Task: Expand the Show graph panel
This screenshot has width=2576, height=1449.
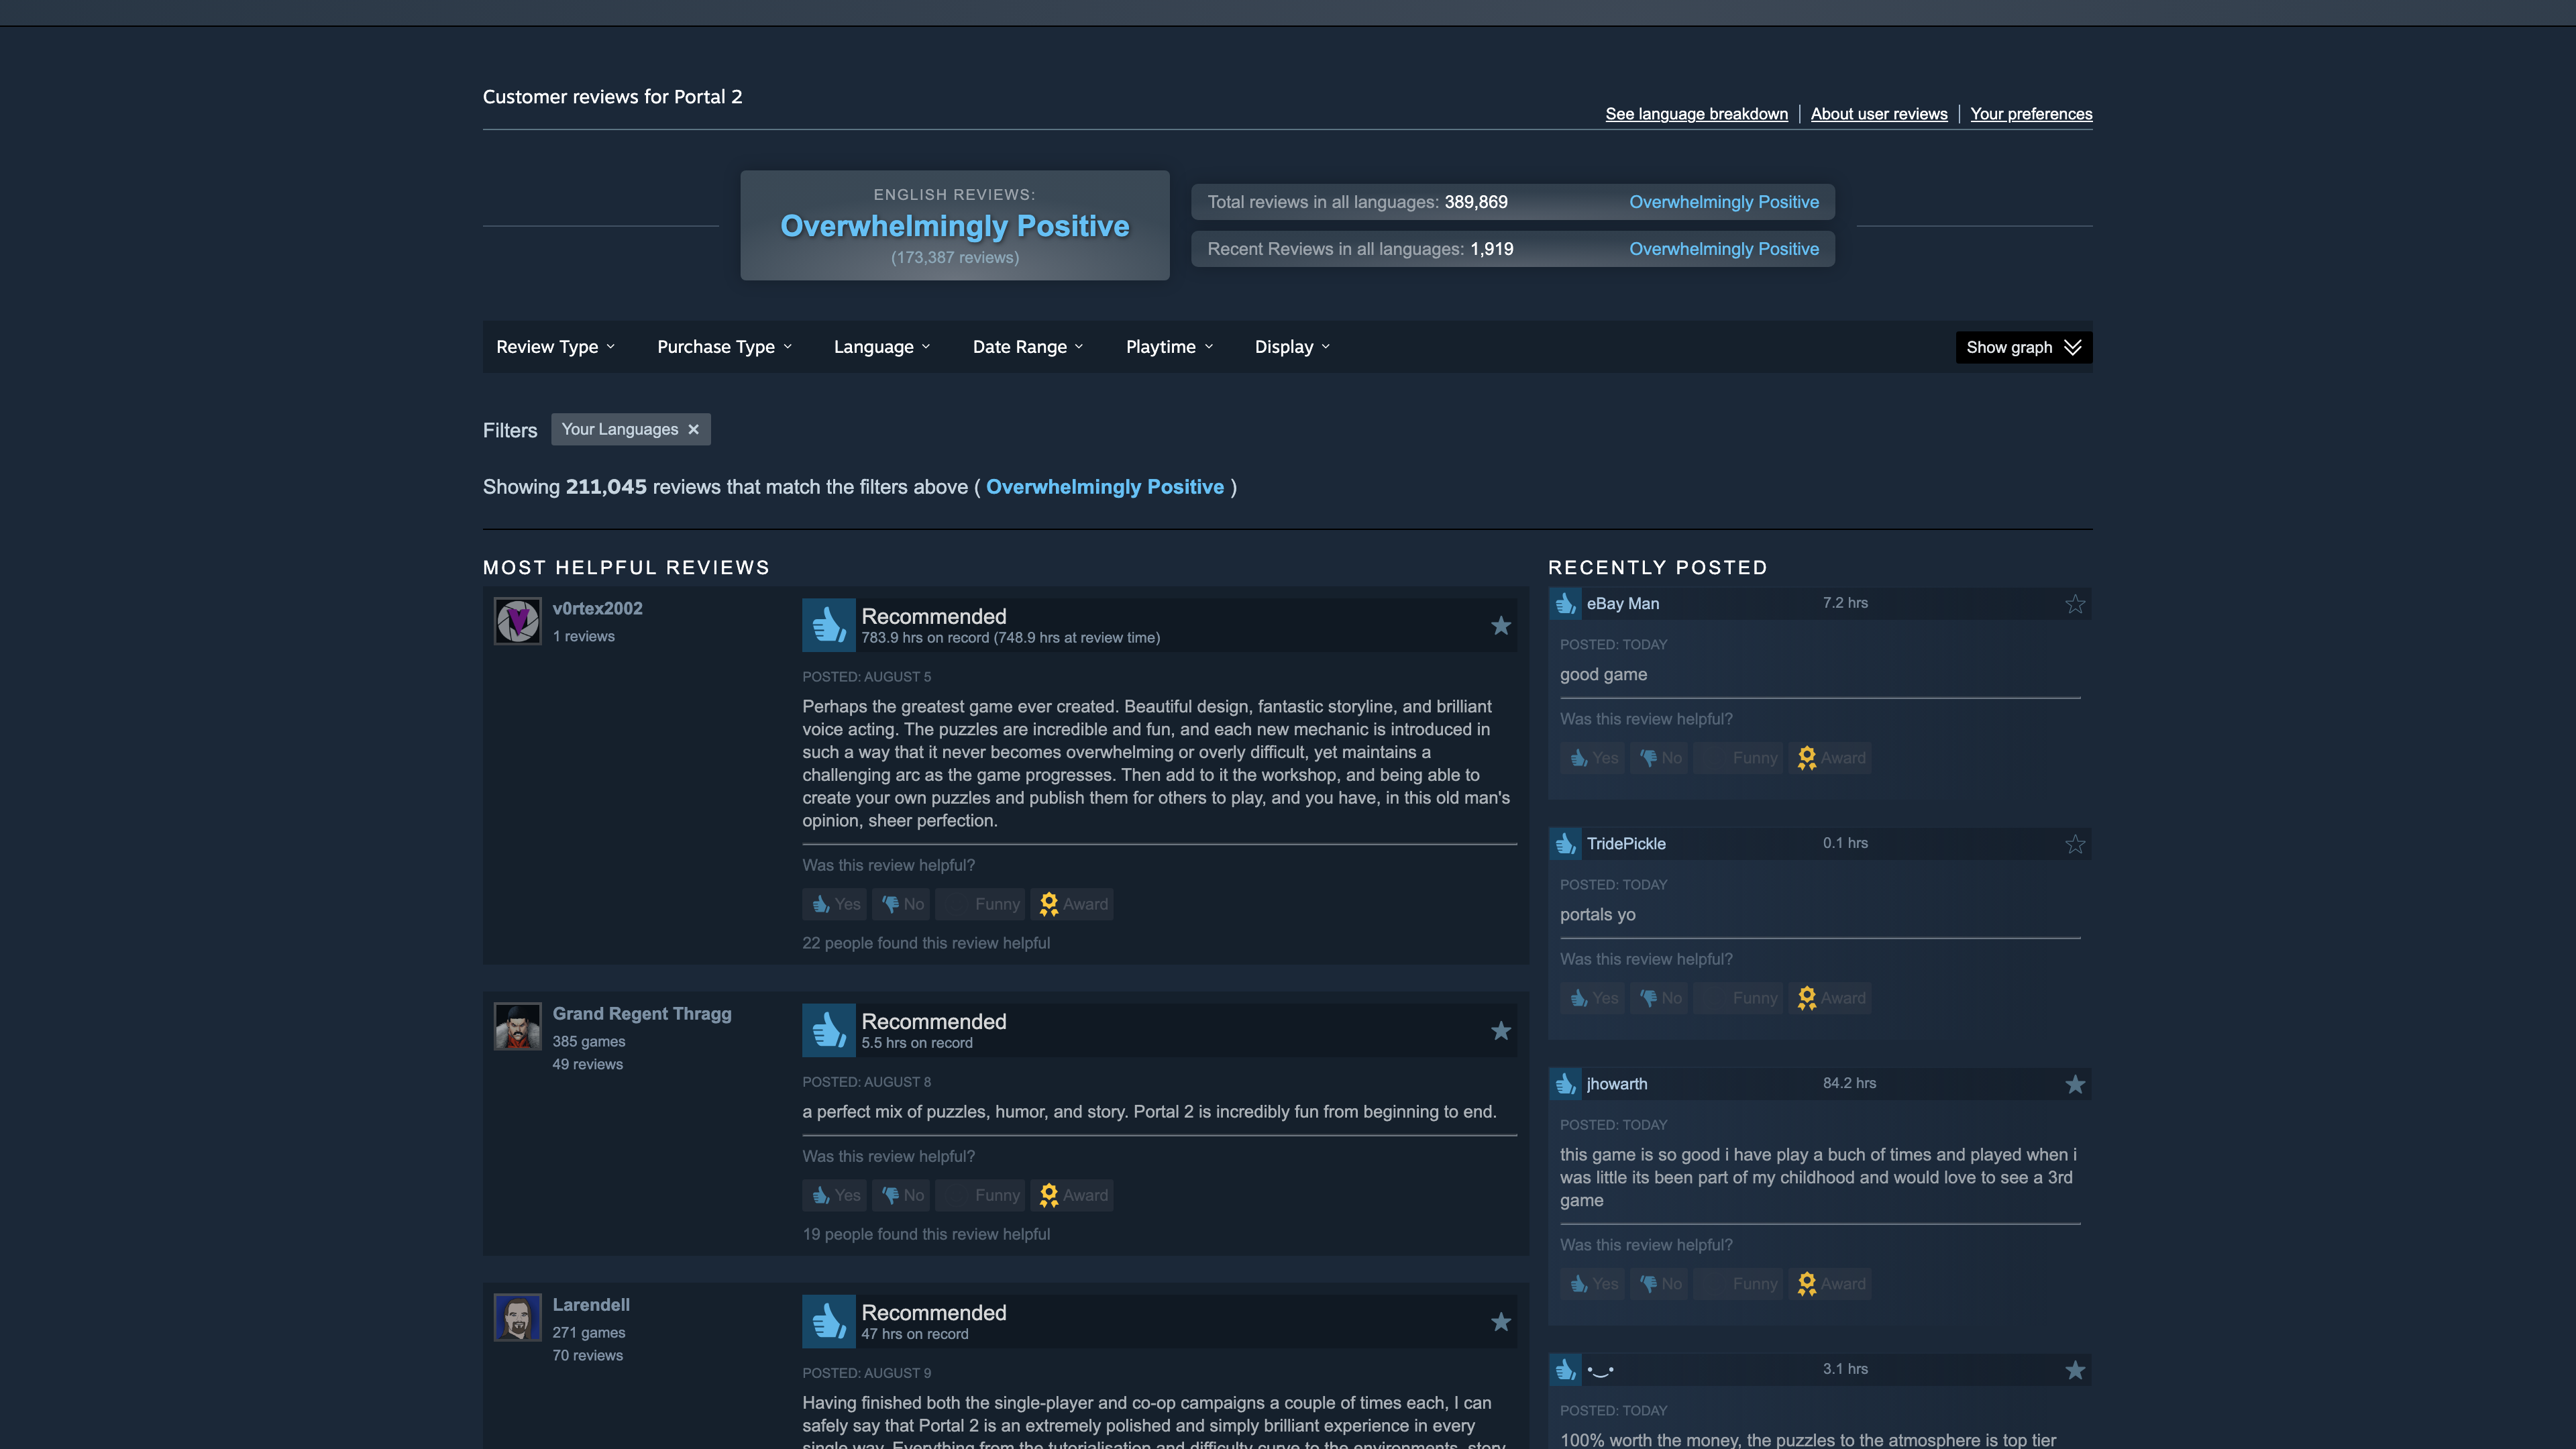Action: 2023,347
